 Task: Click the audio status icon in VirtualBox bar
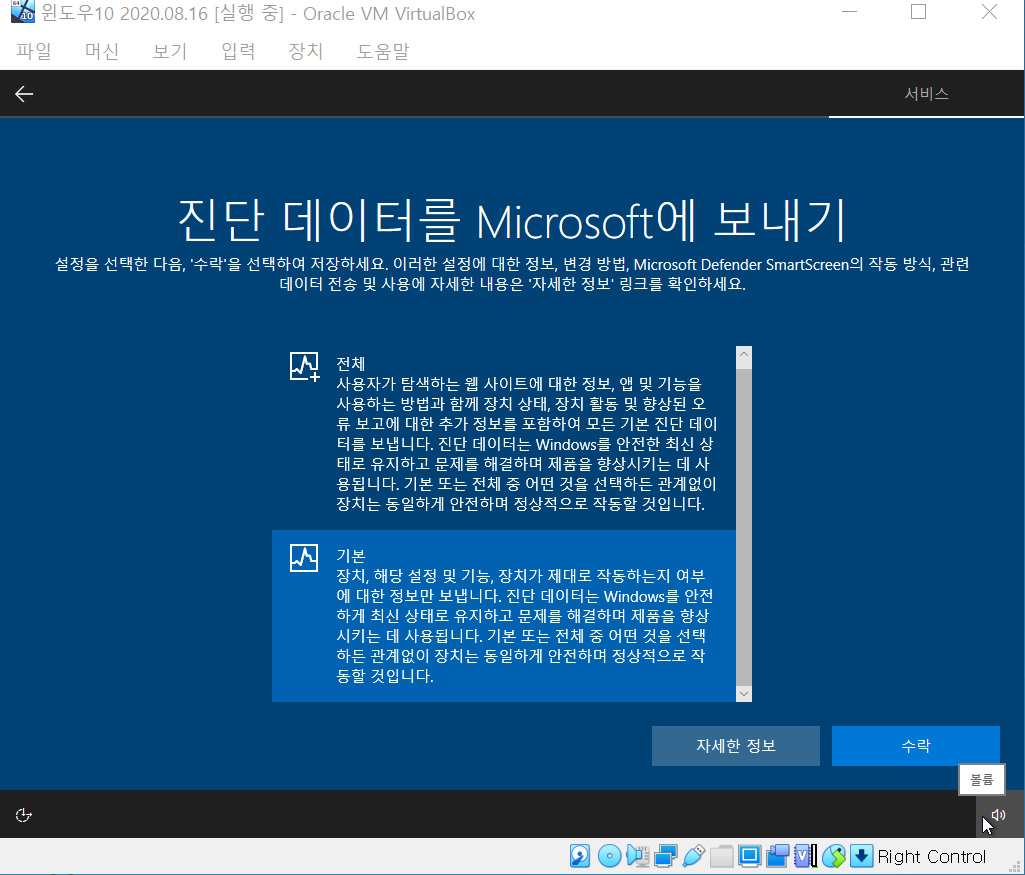tap(637, 856)
